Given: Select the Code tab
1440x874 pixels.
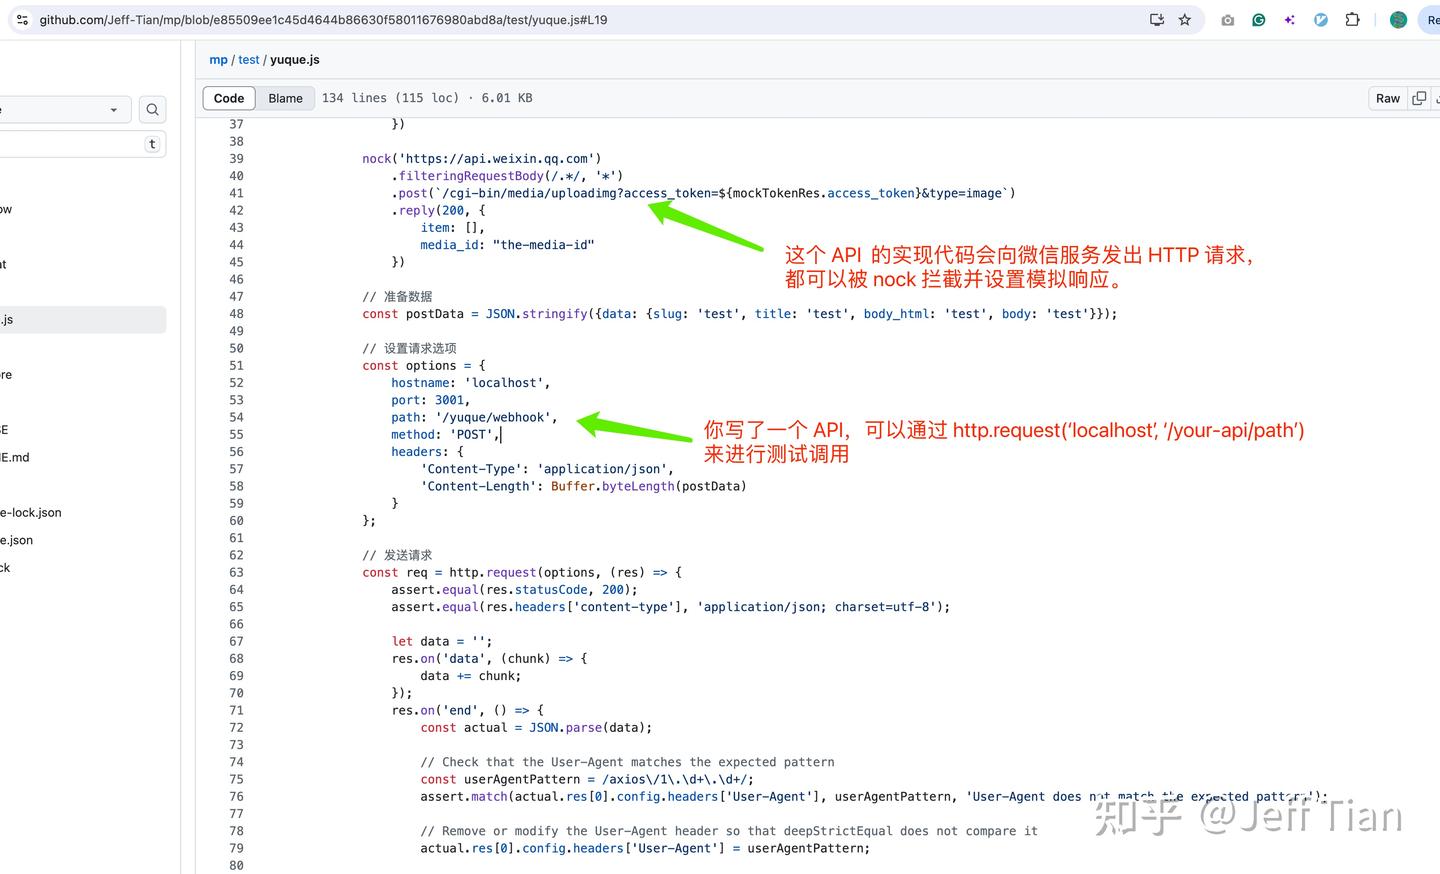Looking at the screenshot, I should point(228,98).
